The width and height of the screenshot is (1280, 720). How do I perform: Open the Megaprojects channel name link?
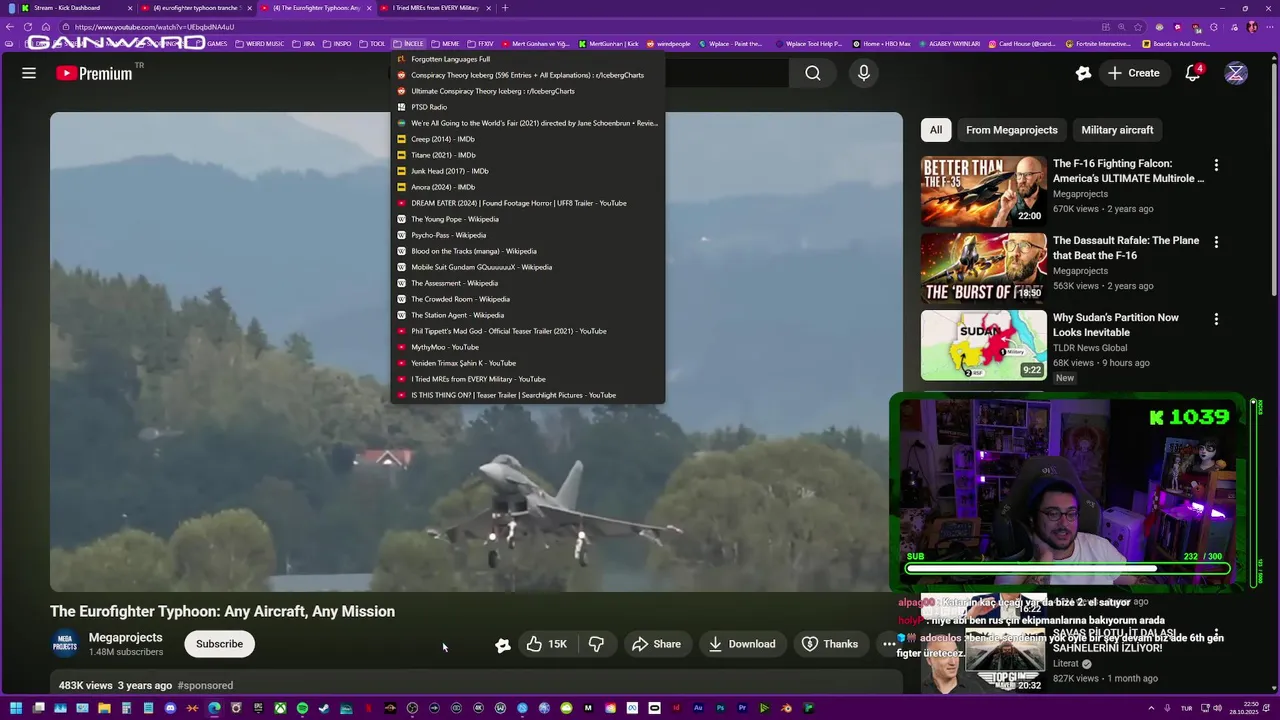pos(125,637)
